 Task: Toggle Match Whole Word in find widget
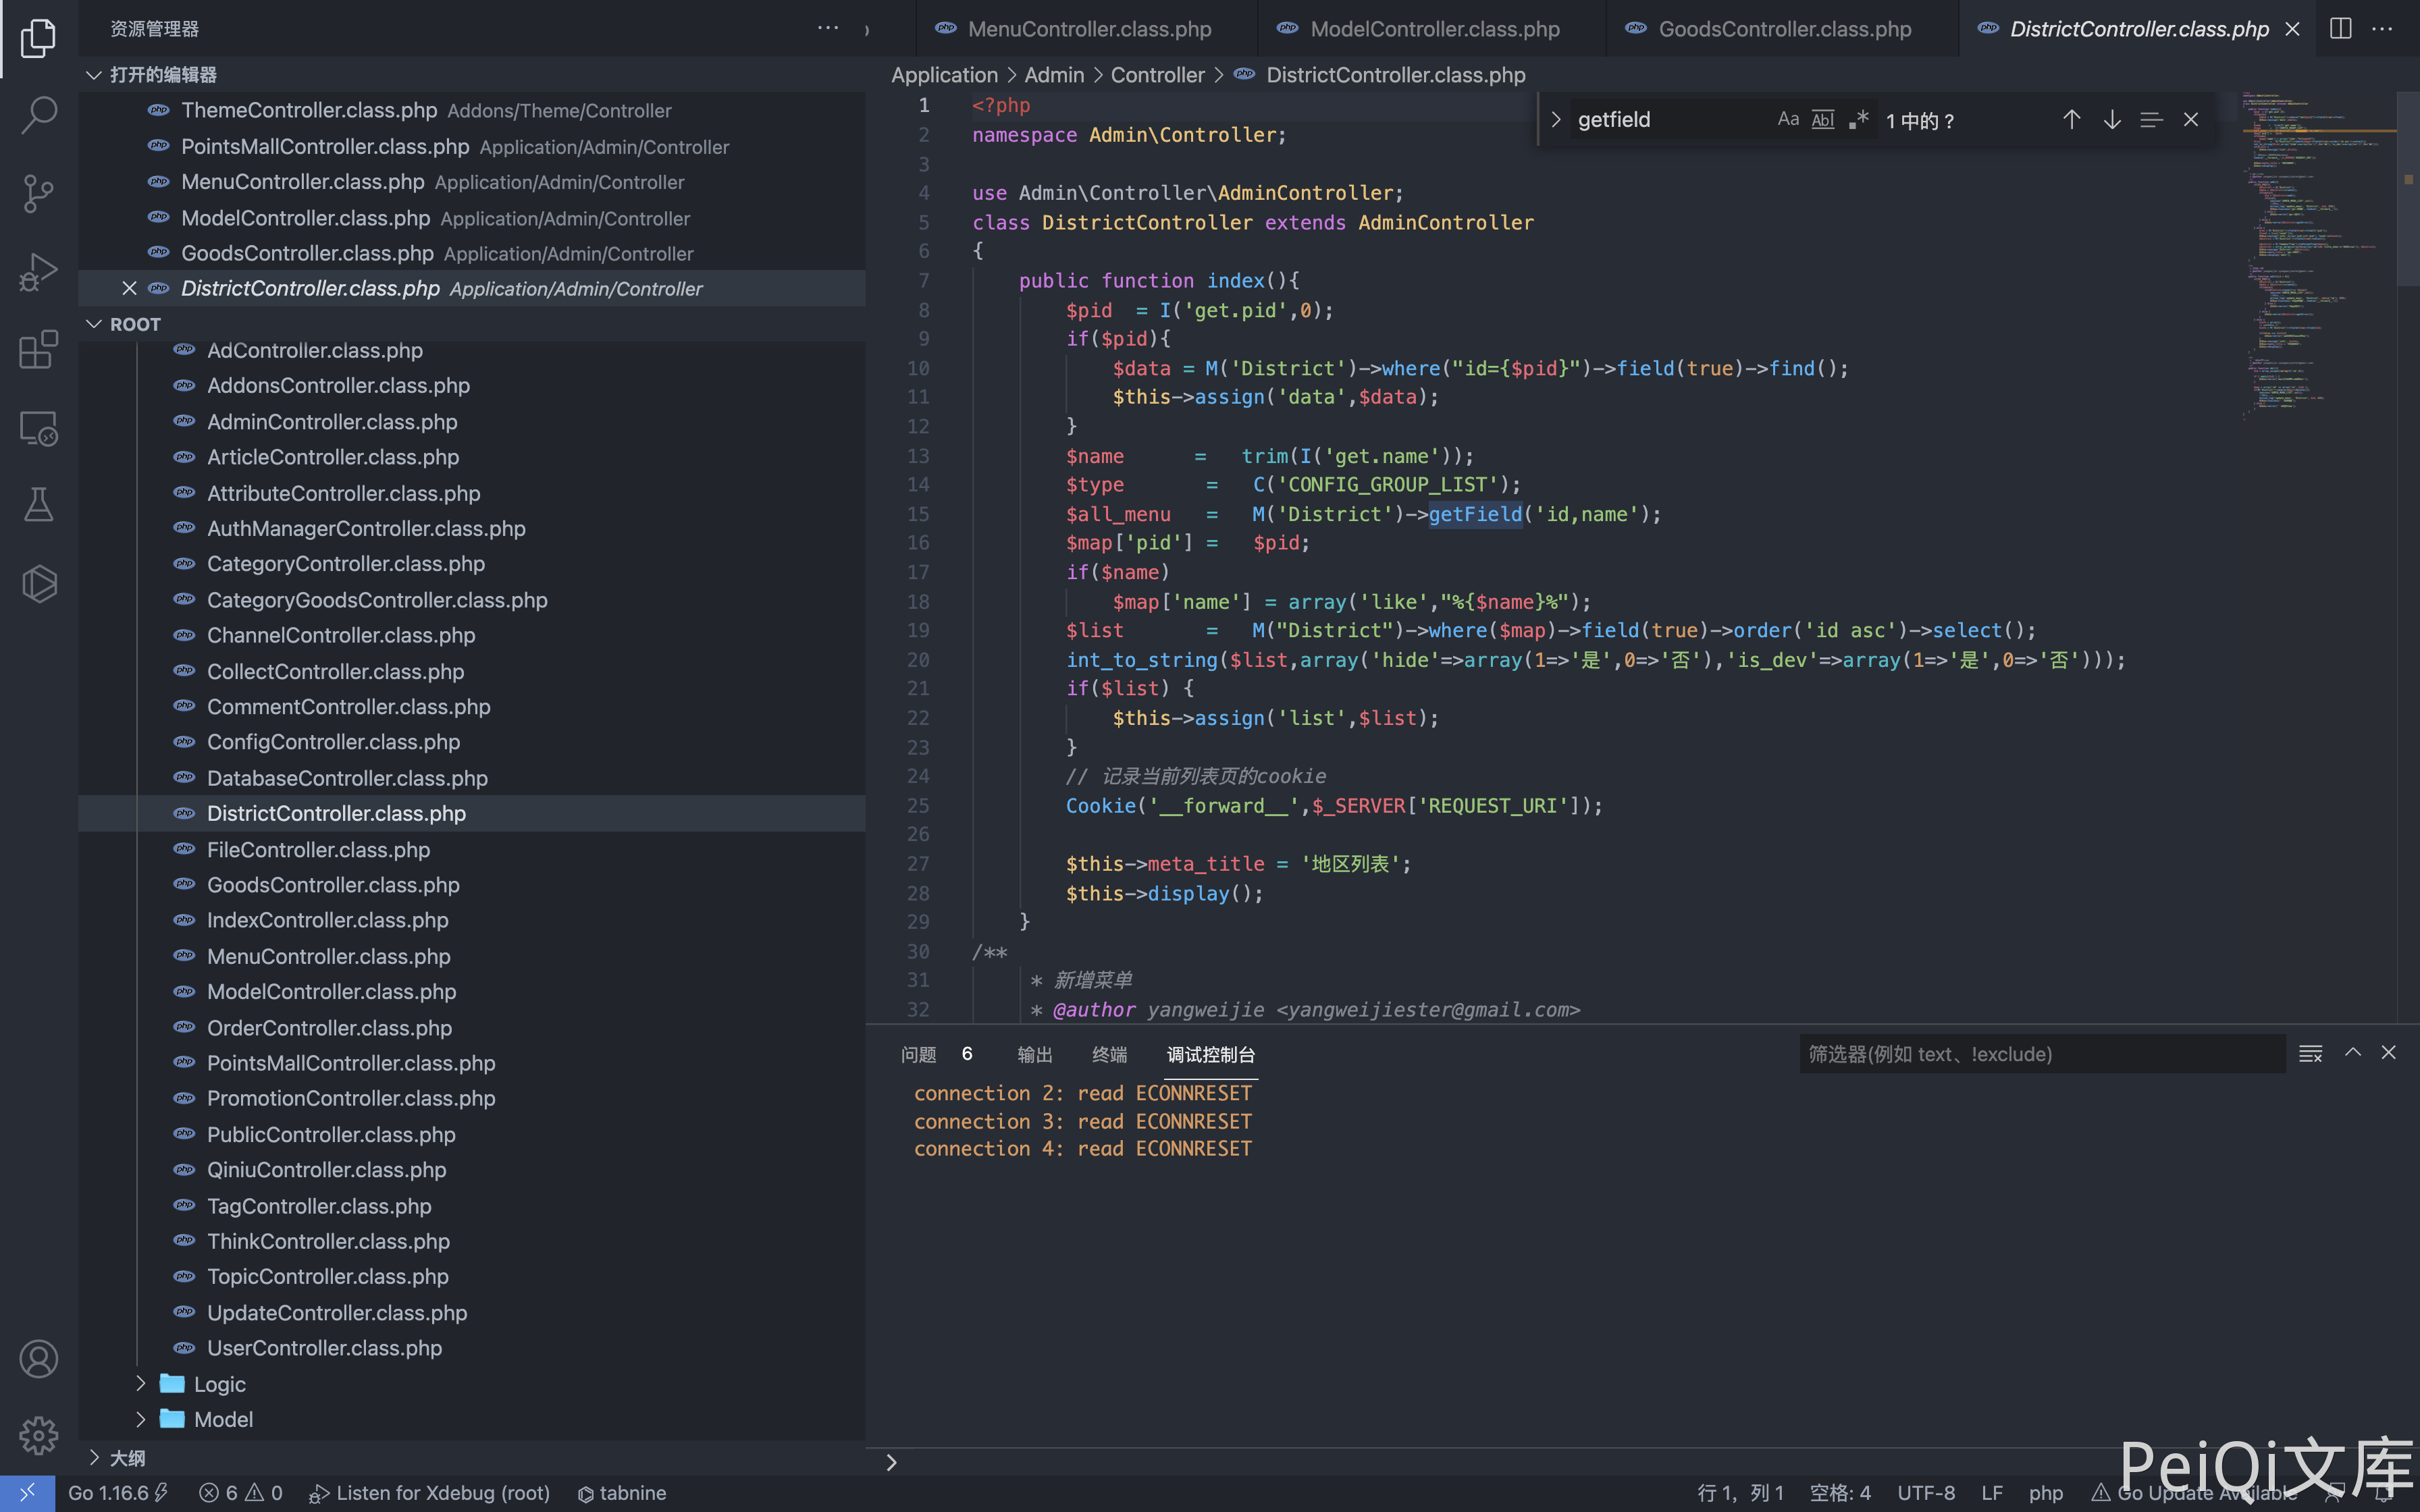(1823, 120)
